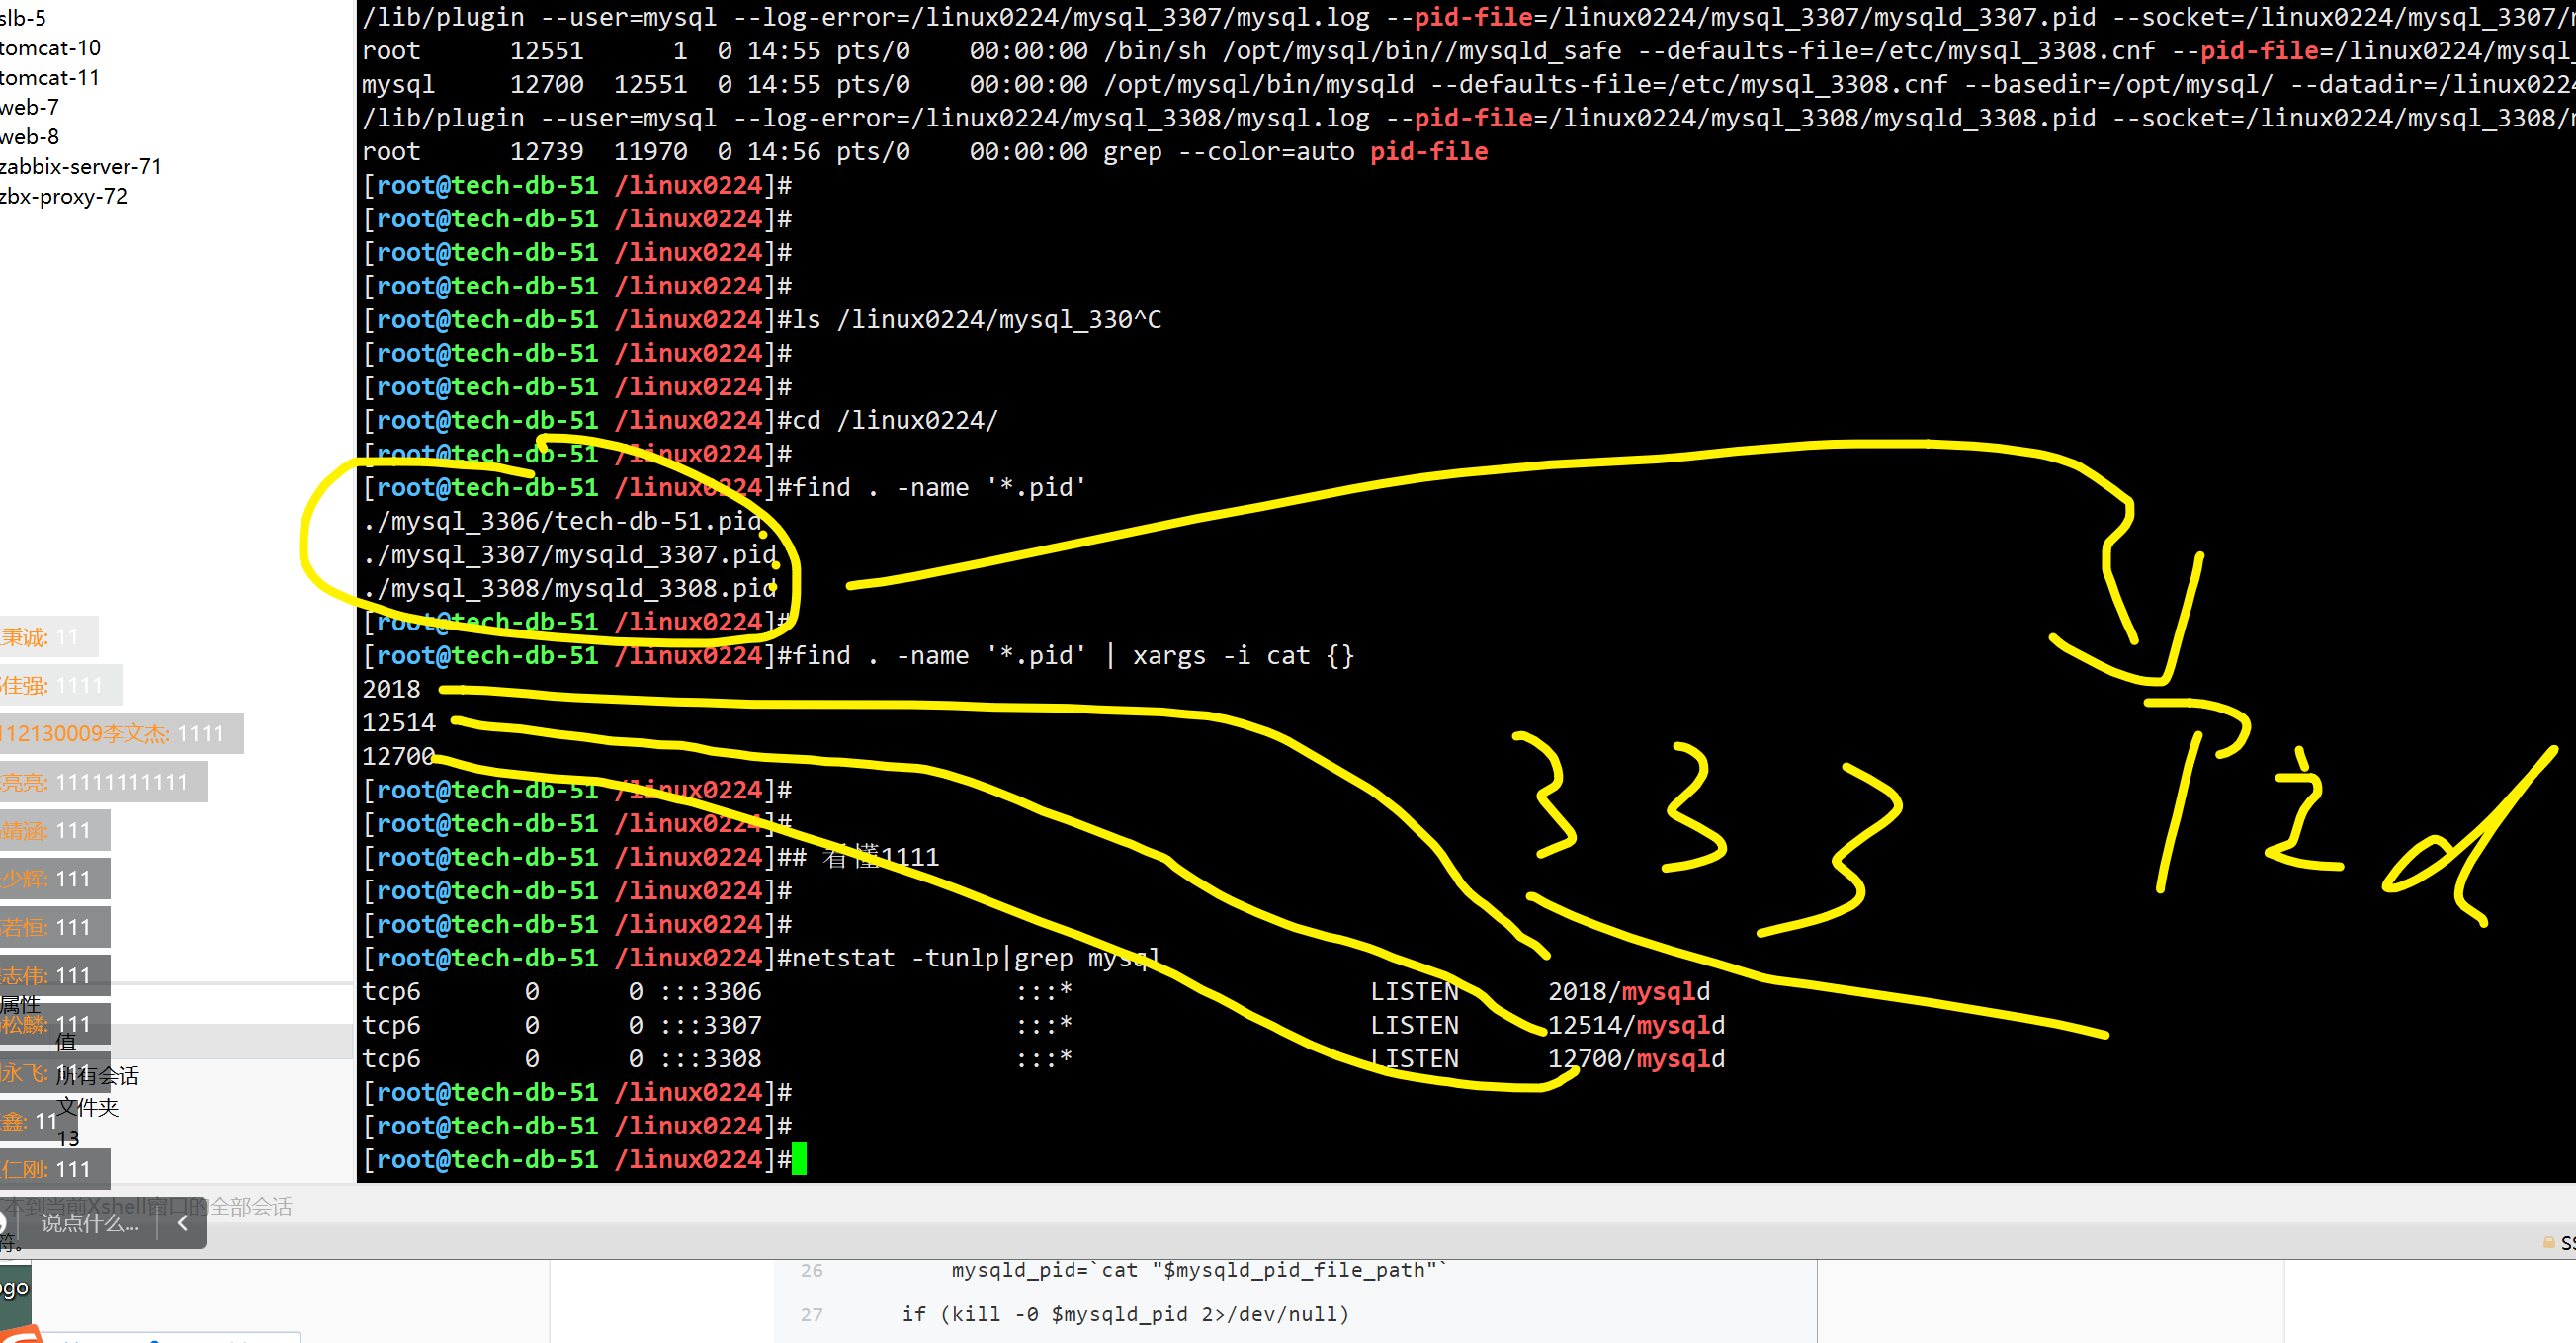Select the web-8 session entry

30,136
